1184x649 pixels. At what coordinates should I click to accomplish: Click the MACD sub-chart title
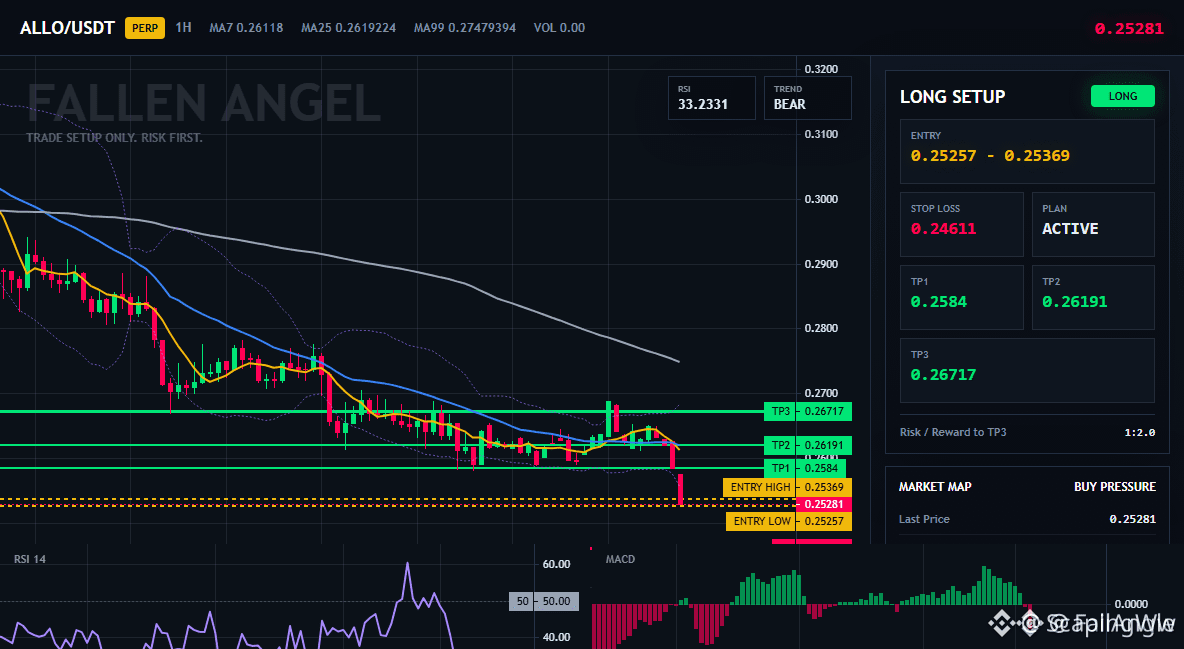click(620, 559)
